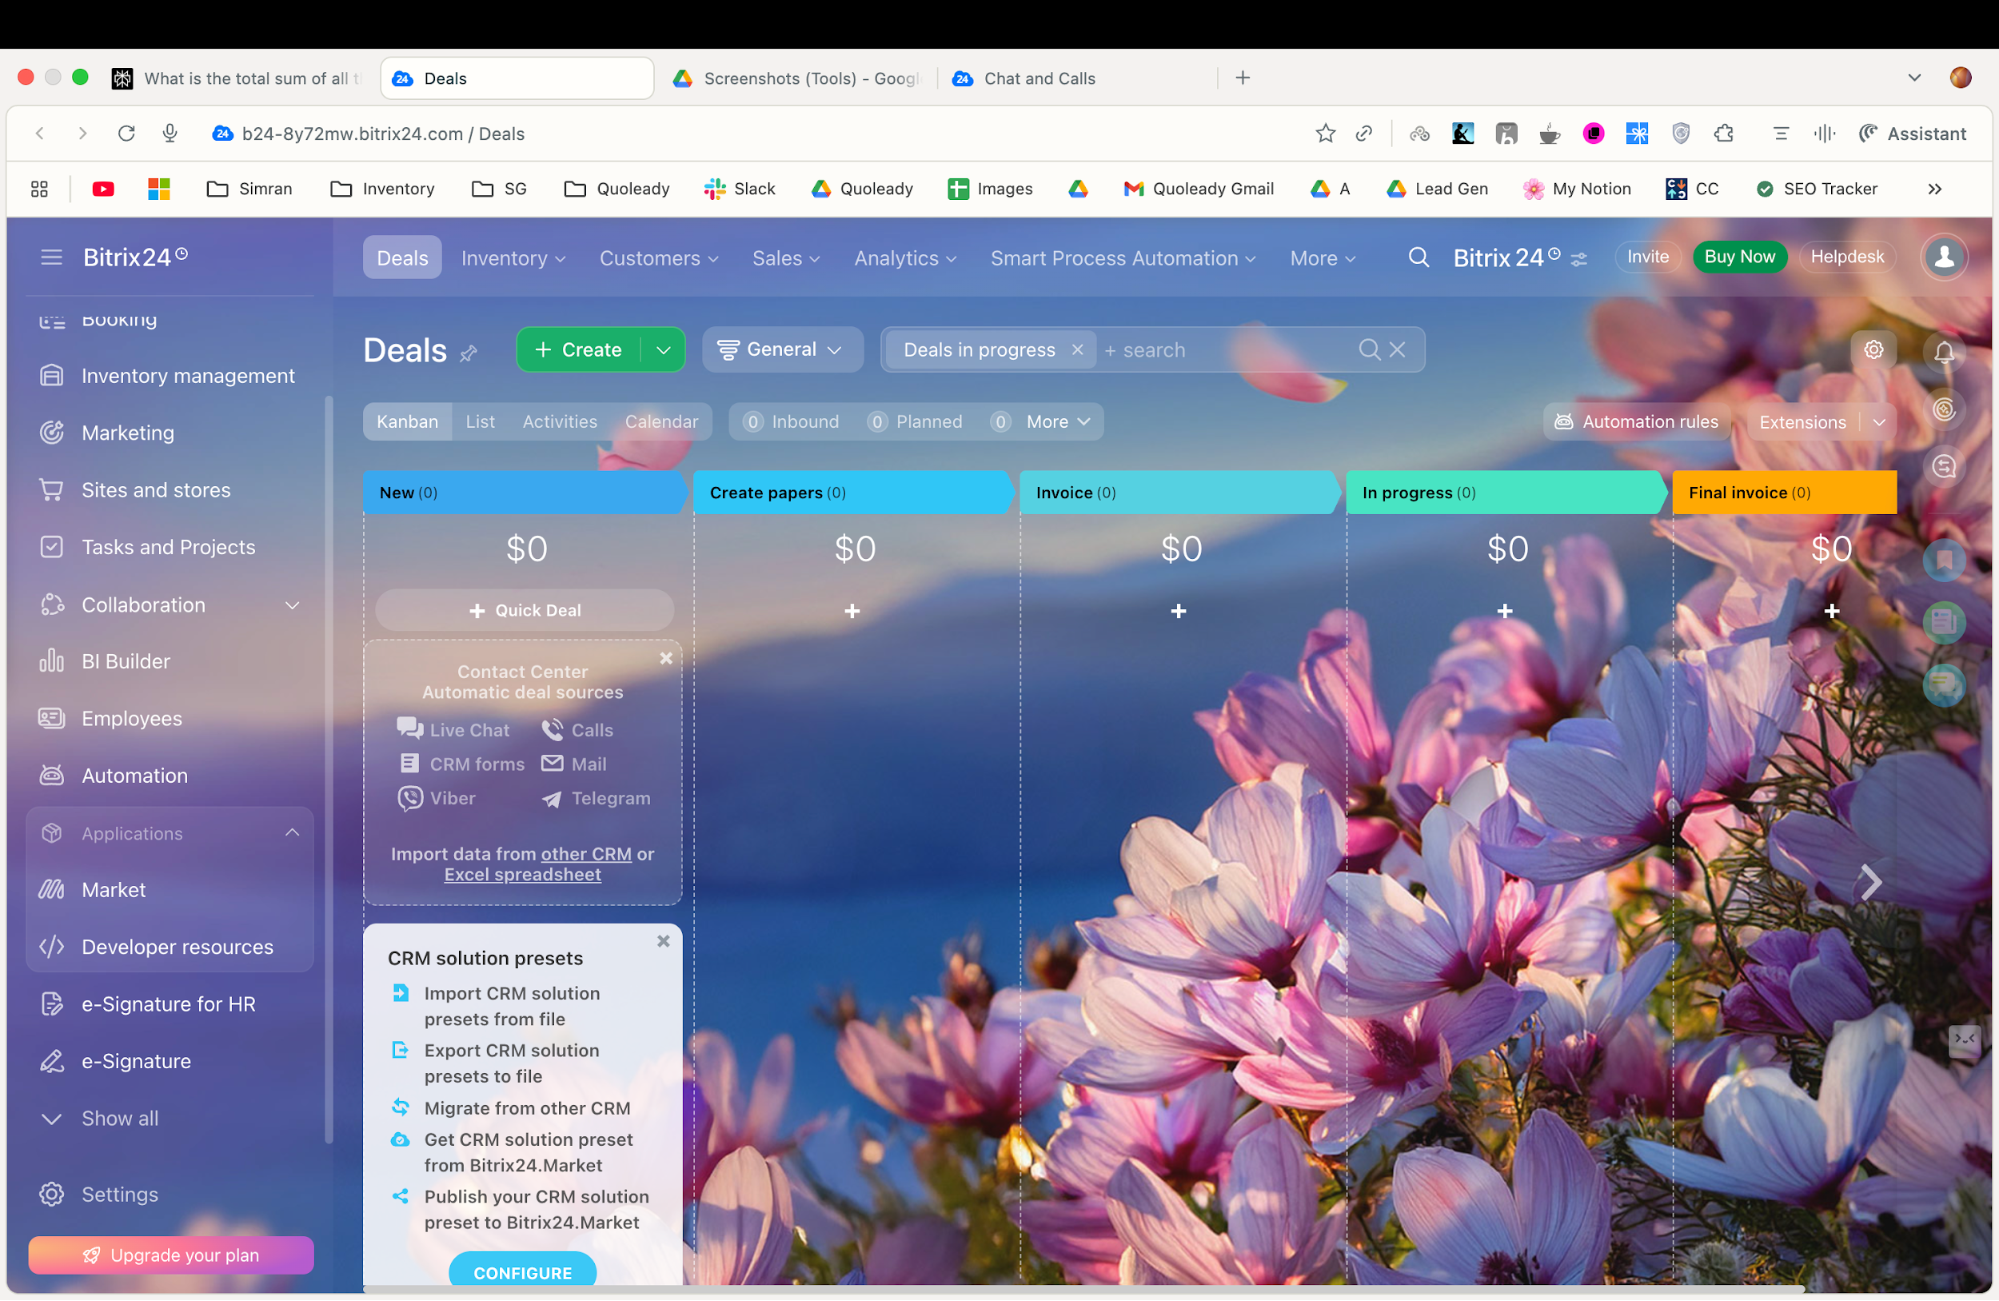Select the Calls automatic deal source
Image resolution: width=1999 pixels, height=1301 pixels.
554,729
